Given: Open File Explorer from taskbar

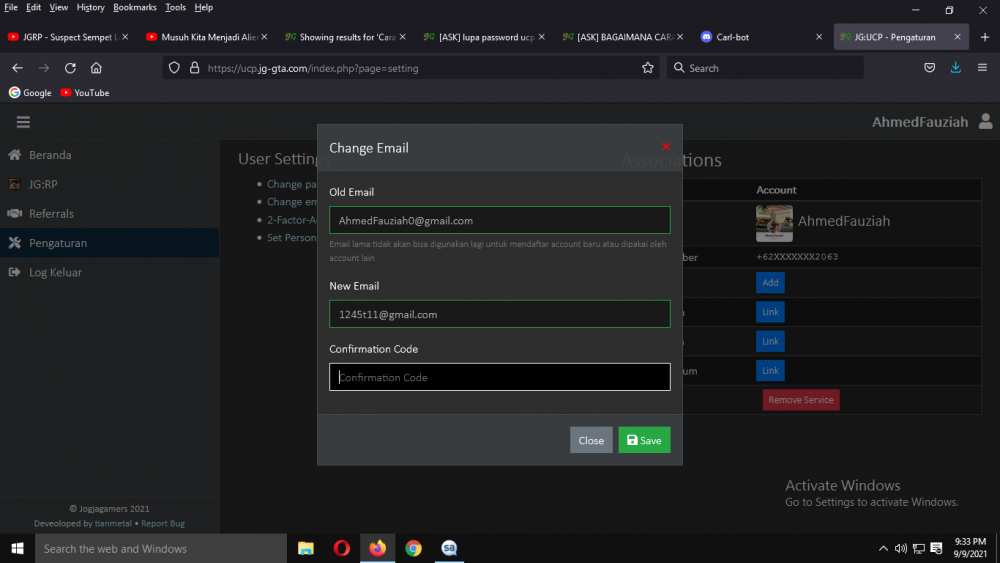Looking at the screenshot, I should (x=305, y=548).
